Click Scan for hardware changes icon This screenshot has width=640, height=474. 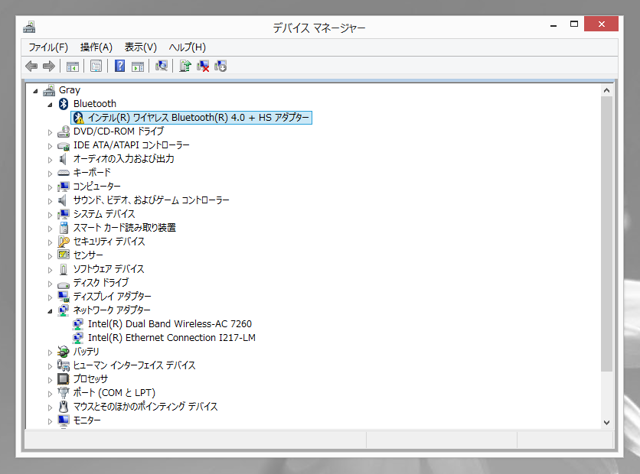click(161, 66)
